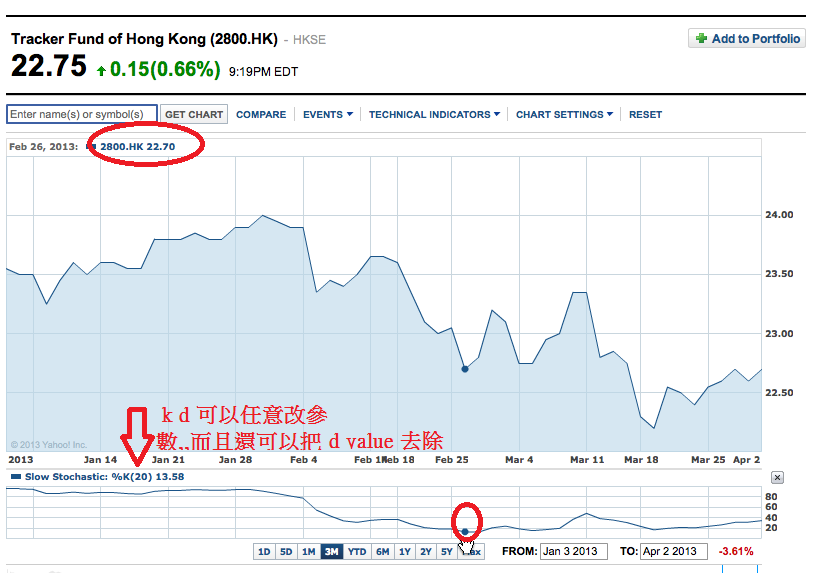Select the YTD time range
The height and width of the screenshot is (573, 816).
[357, 552]
